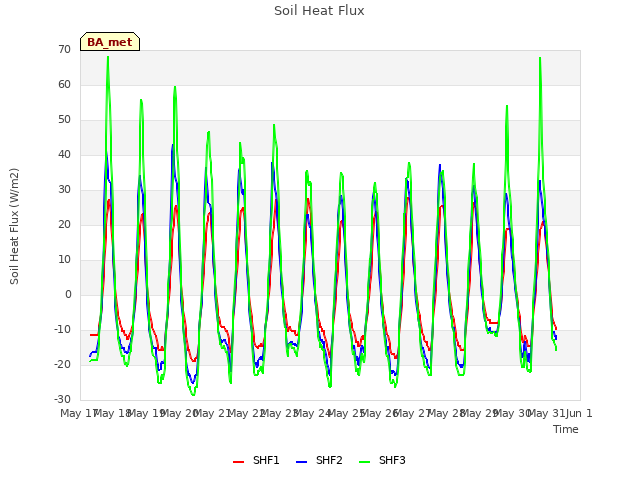This screenshot has height=480, width=640.
Task: Click the 10 y-axis tick label
Action: [64, 260]
